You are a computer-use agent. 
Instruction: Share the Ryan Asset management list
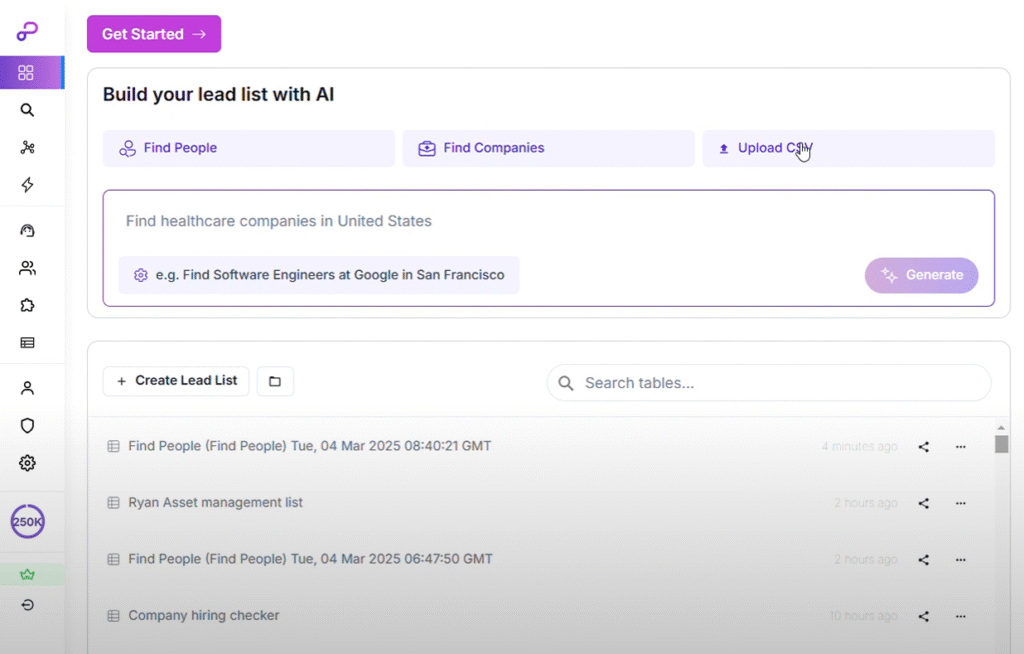(x=923, y=503)
